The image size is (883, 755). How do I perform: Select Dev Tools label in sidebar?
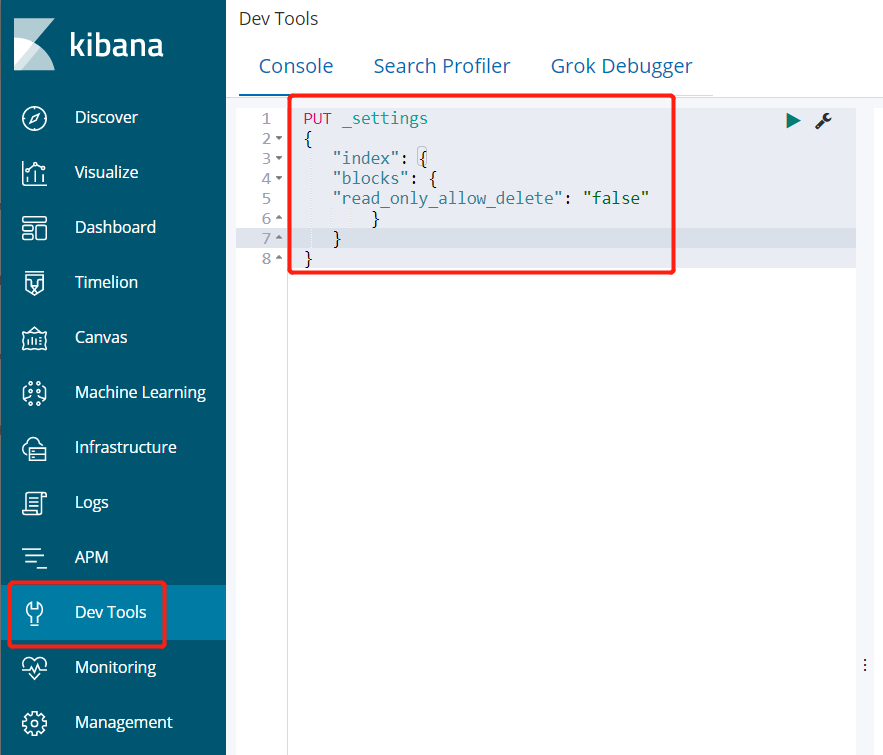click(x=111, y=612)
